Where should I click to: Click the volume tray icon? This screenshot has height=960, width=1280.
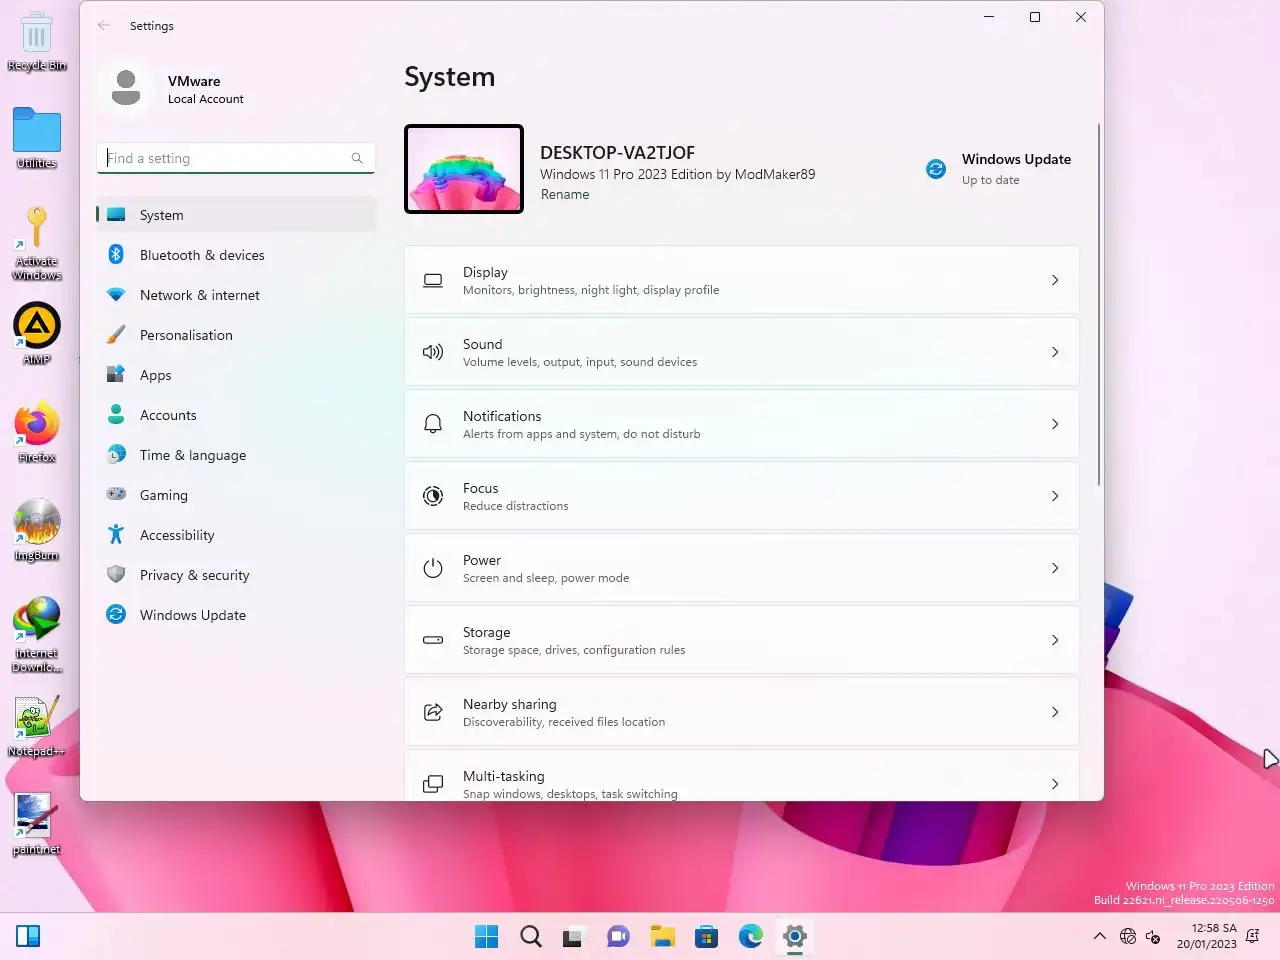(1153, 936)
